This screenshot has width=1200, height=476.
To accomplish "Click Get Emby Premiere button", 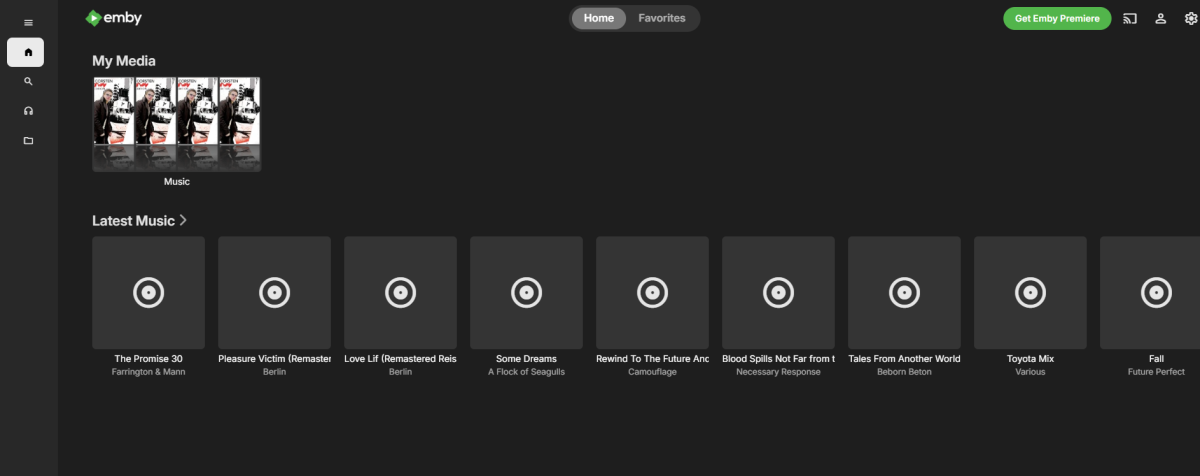I will (1057, 18).
